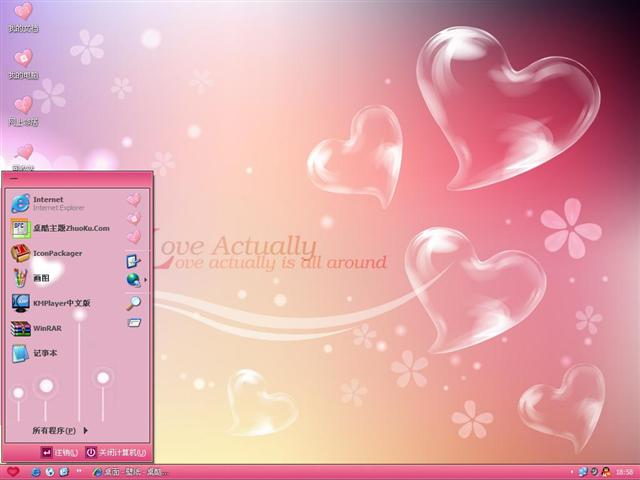Viewport: 640px width, 480px height.
Task: Select 我的电脑 desktop heart icon
Action: 23,64
